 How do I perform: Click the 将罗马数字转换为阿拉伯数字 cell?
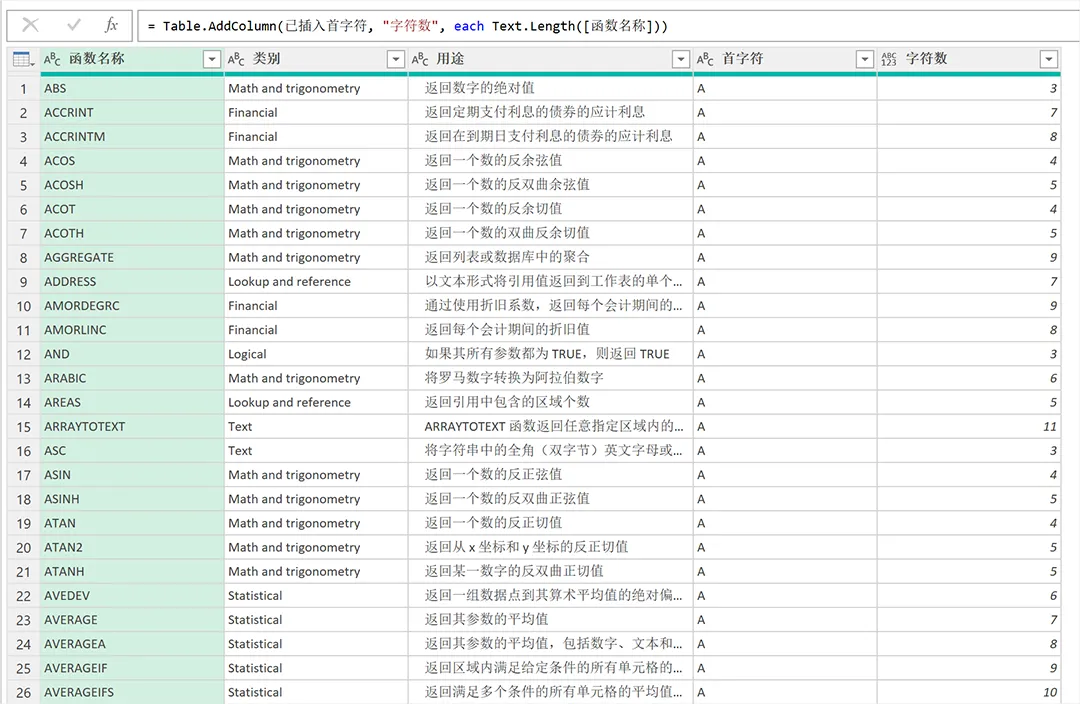tap(550, 378)
